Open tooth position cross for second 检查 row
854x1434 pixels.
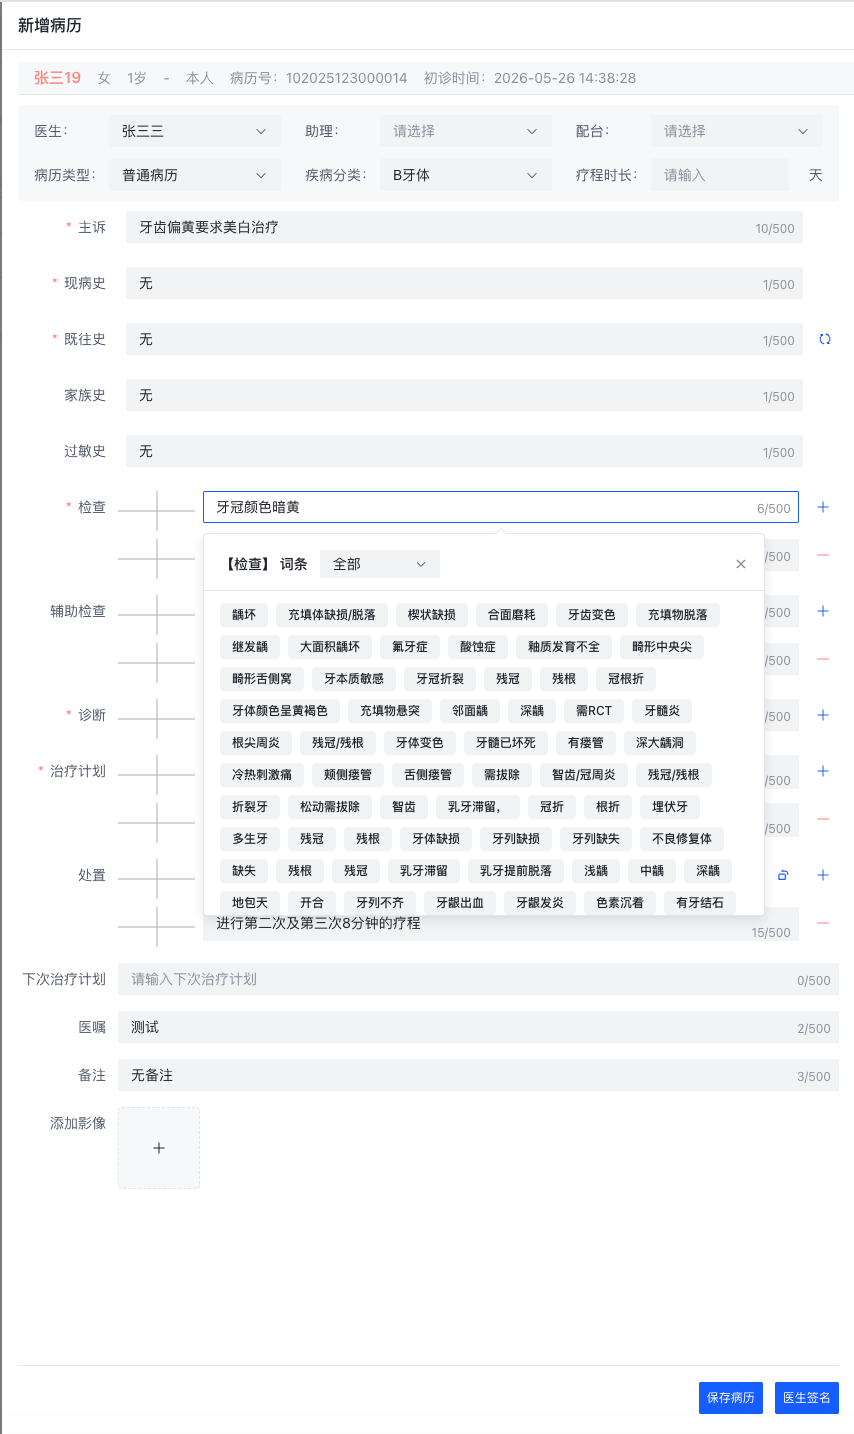[x=157, y=559]
